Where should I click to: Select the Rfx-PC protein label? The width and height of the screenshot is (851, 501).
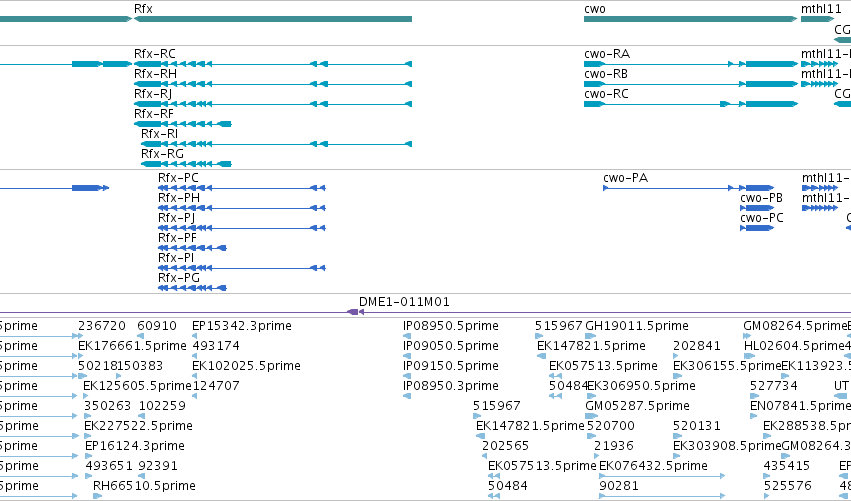tap(178, 178)
